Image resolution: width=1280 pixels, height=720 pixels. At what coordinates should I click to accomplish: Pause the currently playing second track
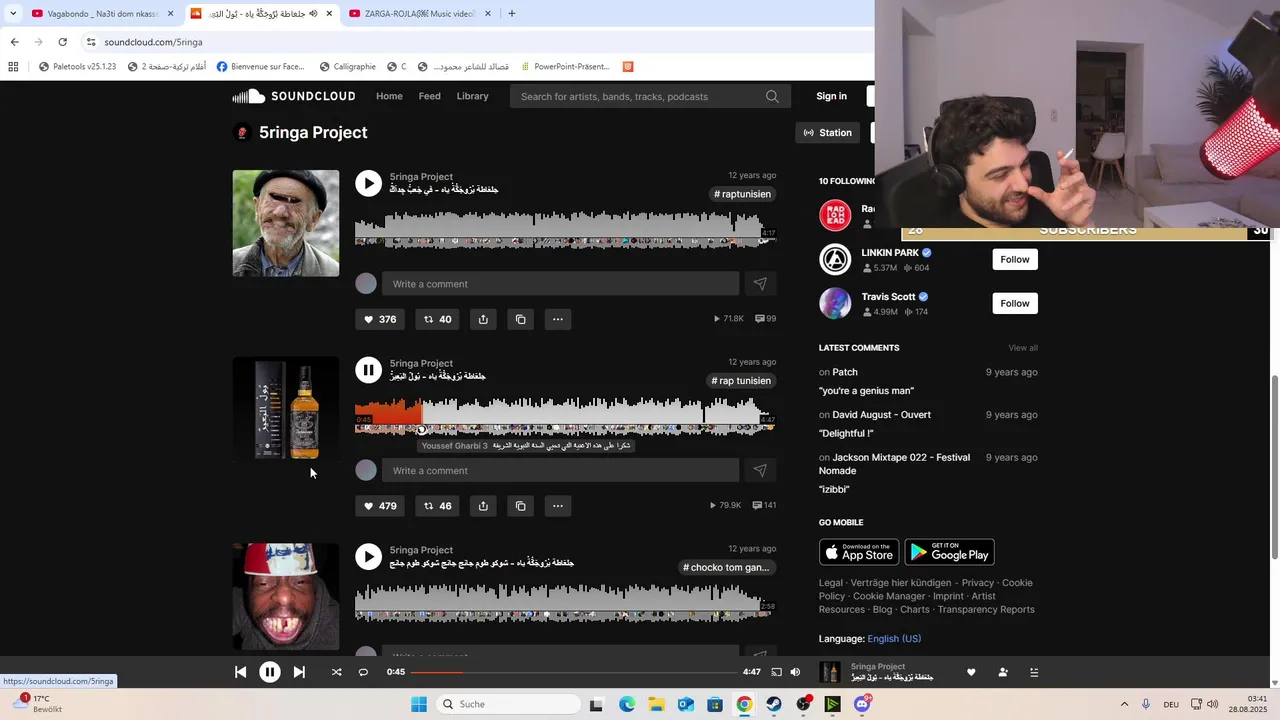pos(368,370)
